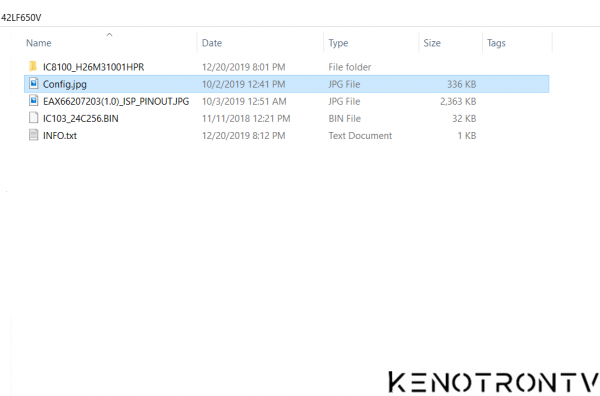Select the IC8100_H26M31001HPR folder name
This screenshot has height=396, width=600.
pos(93,67)
